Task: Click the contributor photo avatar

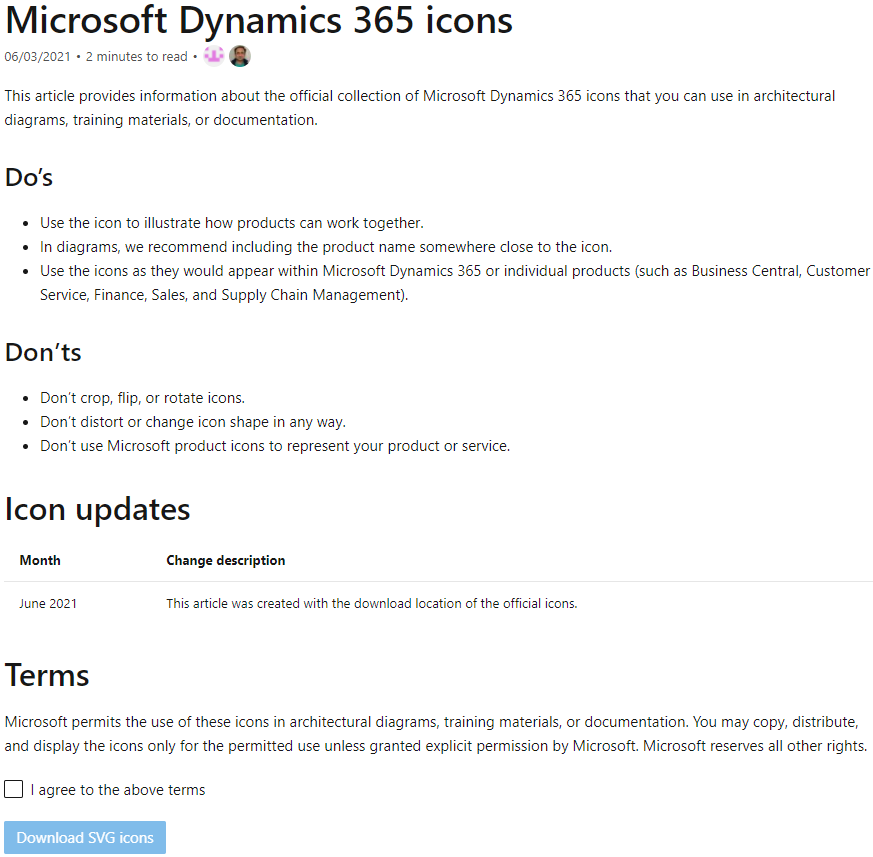Action: [x=240, y=56]
